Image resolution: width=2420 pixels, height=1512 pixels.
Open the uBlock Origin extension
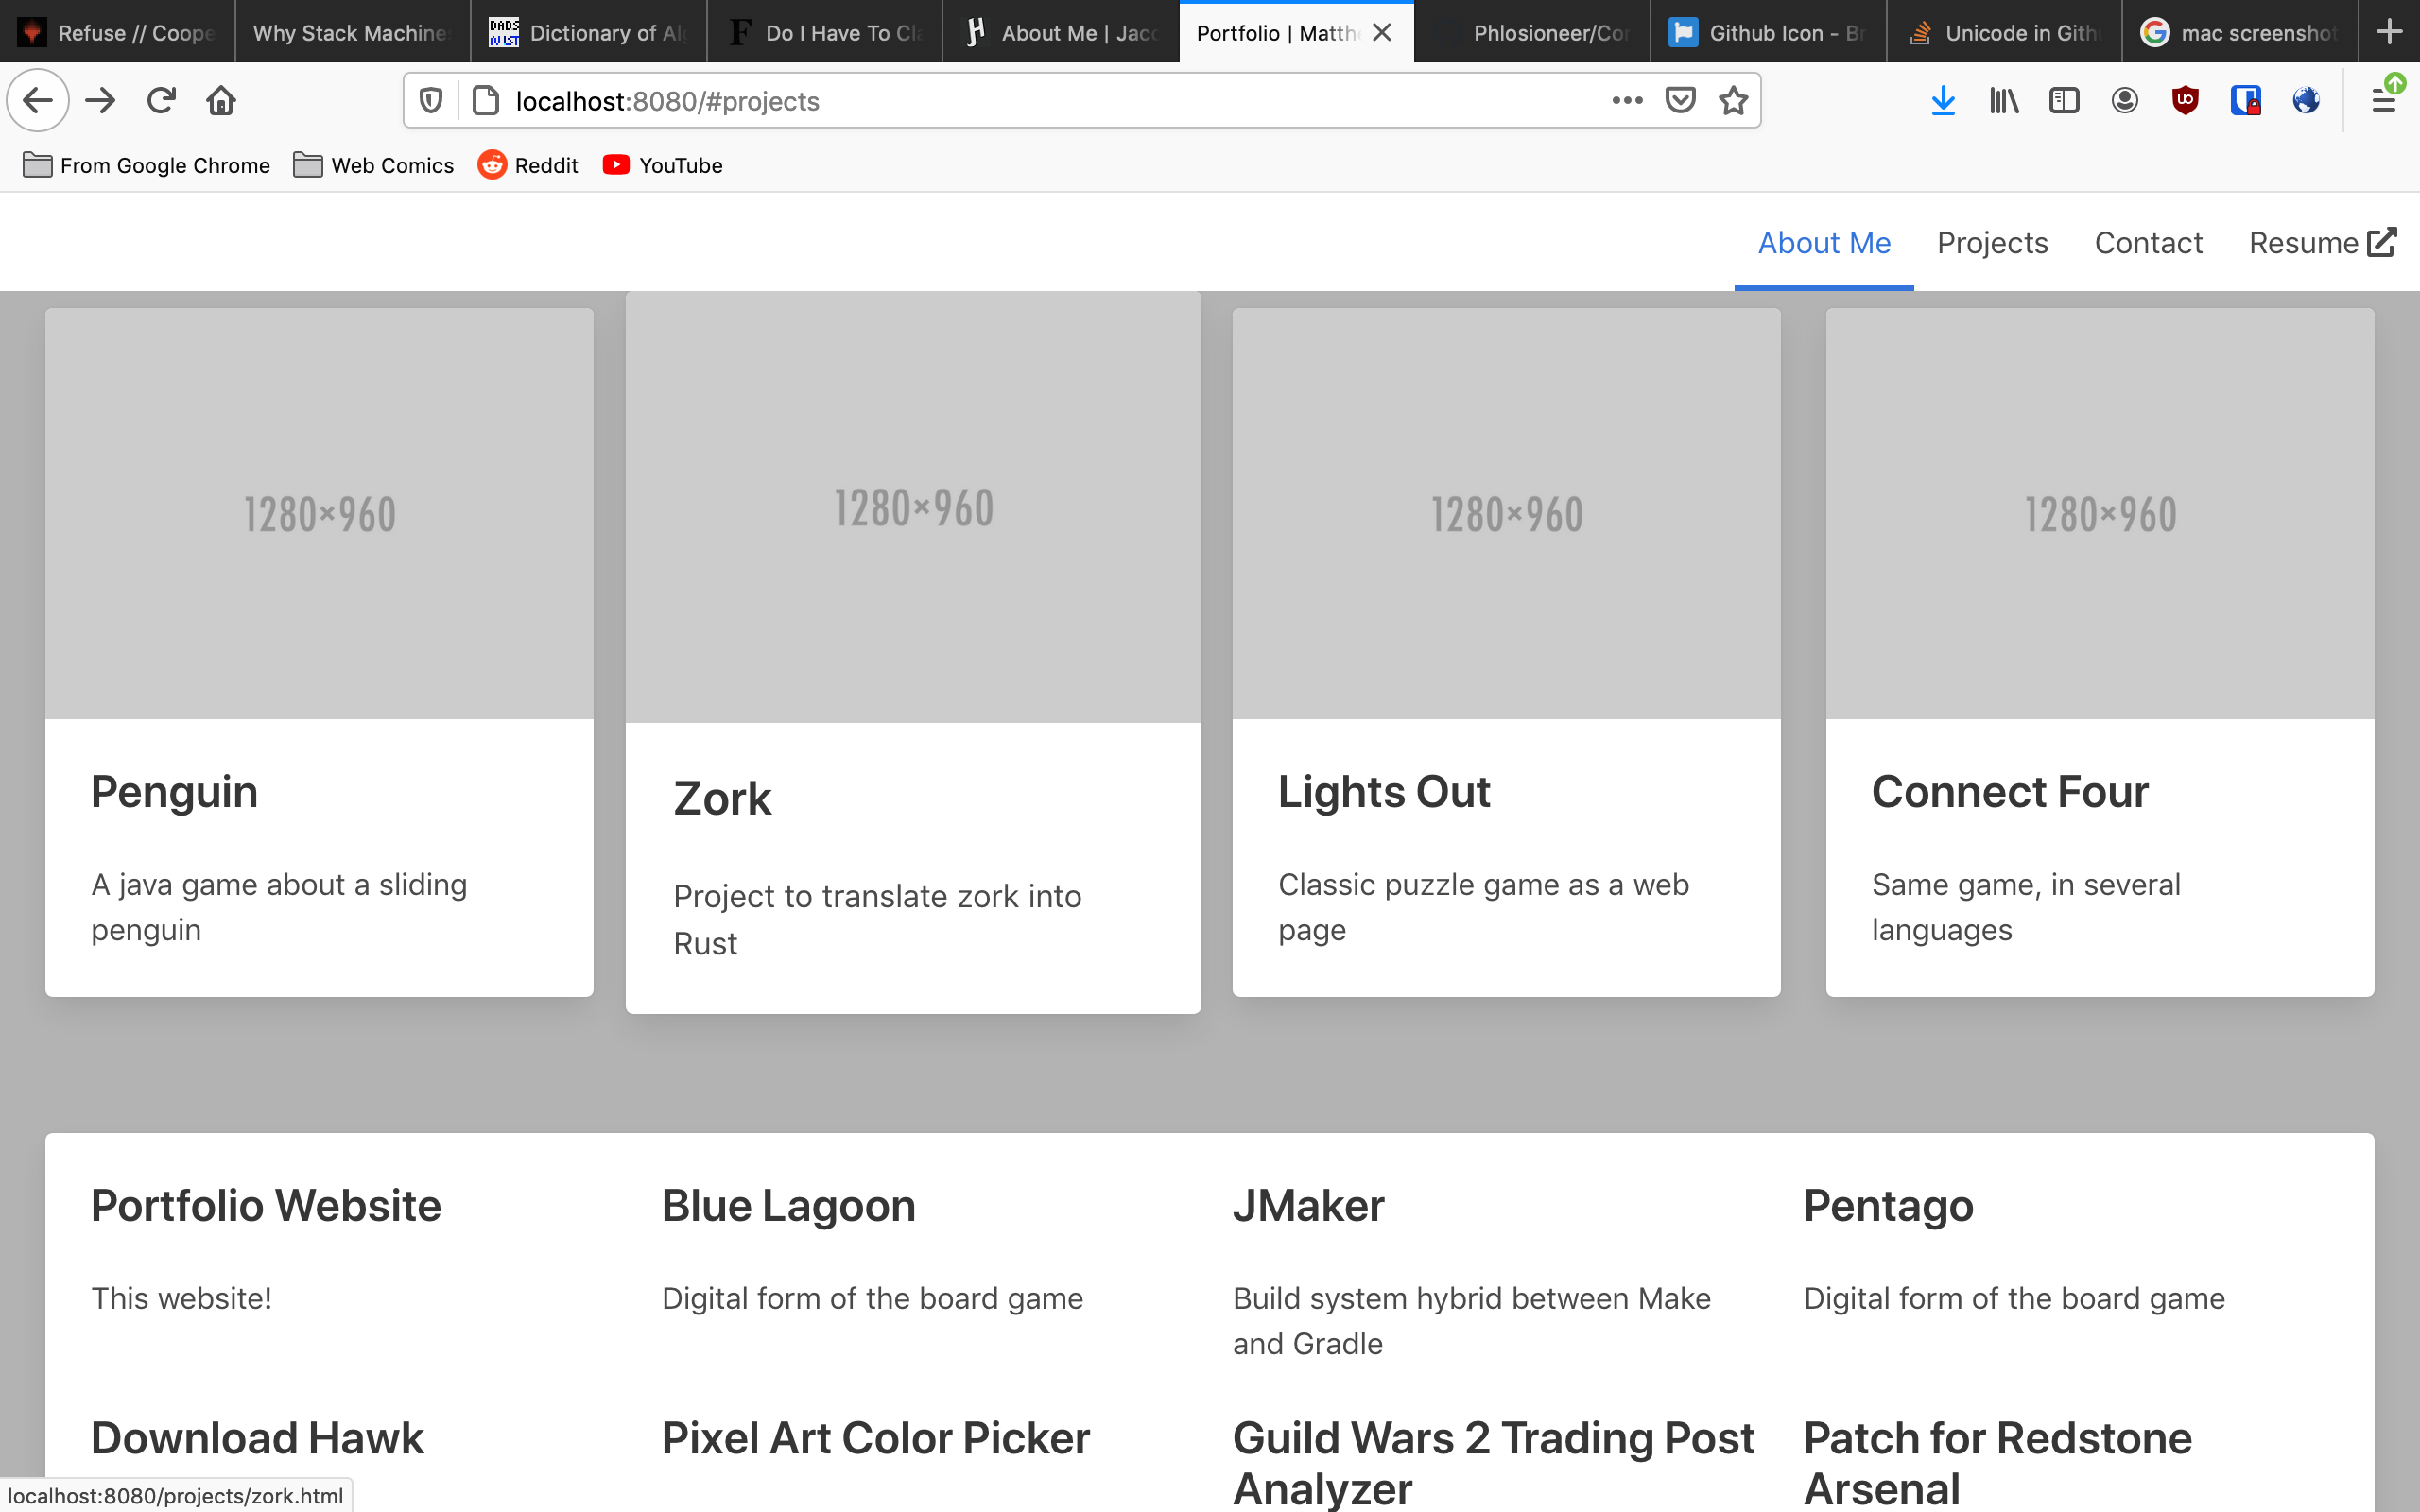[2185, 100]
